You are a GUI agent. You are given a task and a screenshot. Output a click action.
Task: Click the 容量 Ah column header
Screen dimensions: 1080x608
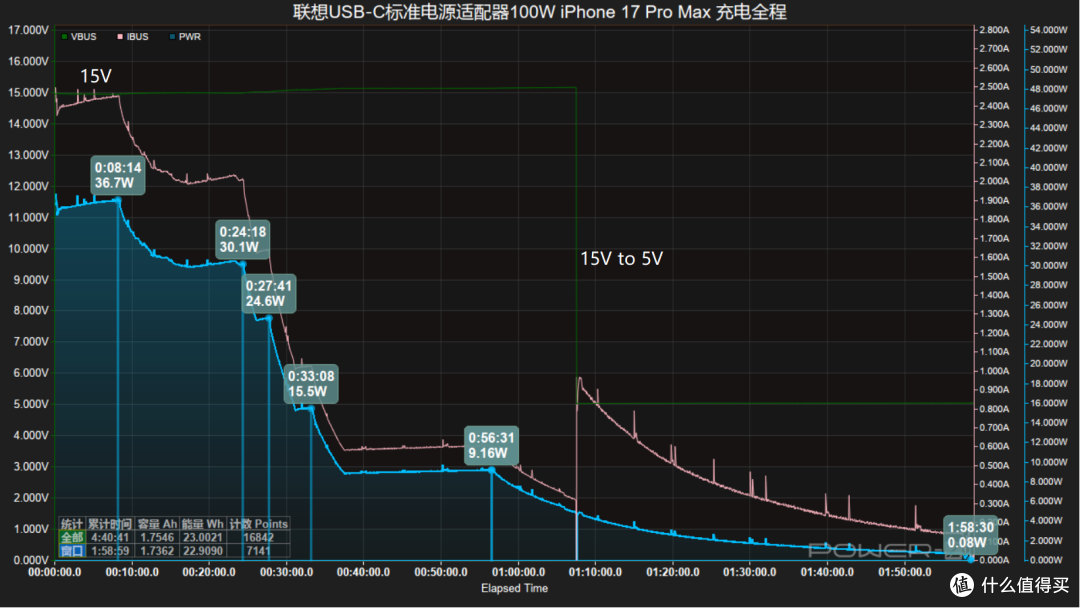[x=157, y=524]
